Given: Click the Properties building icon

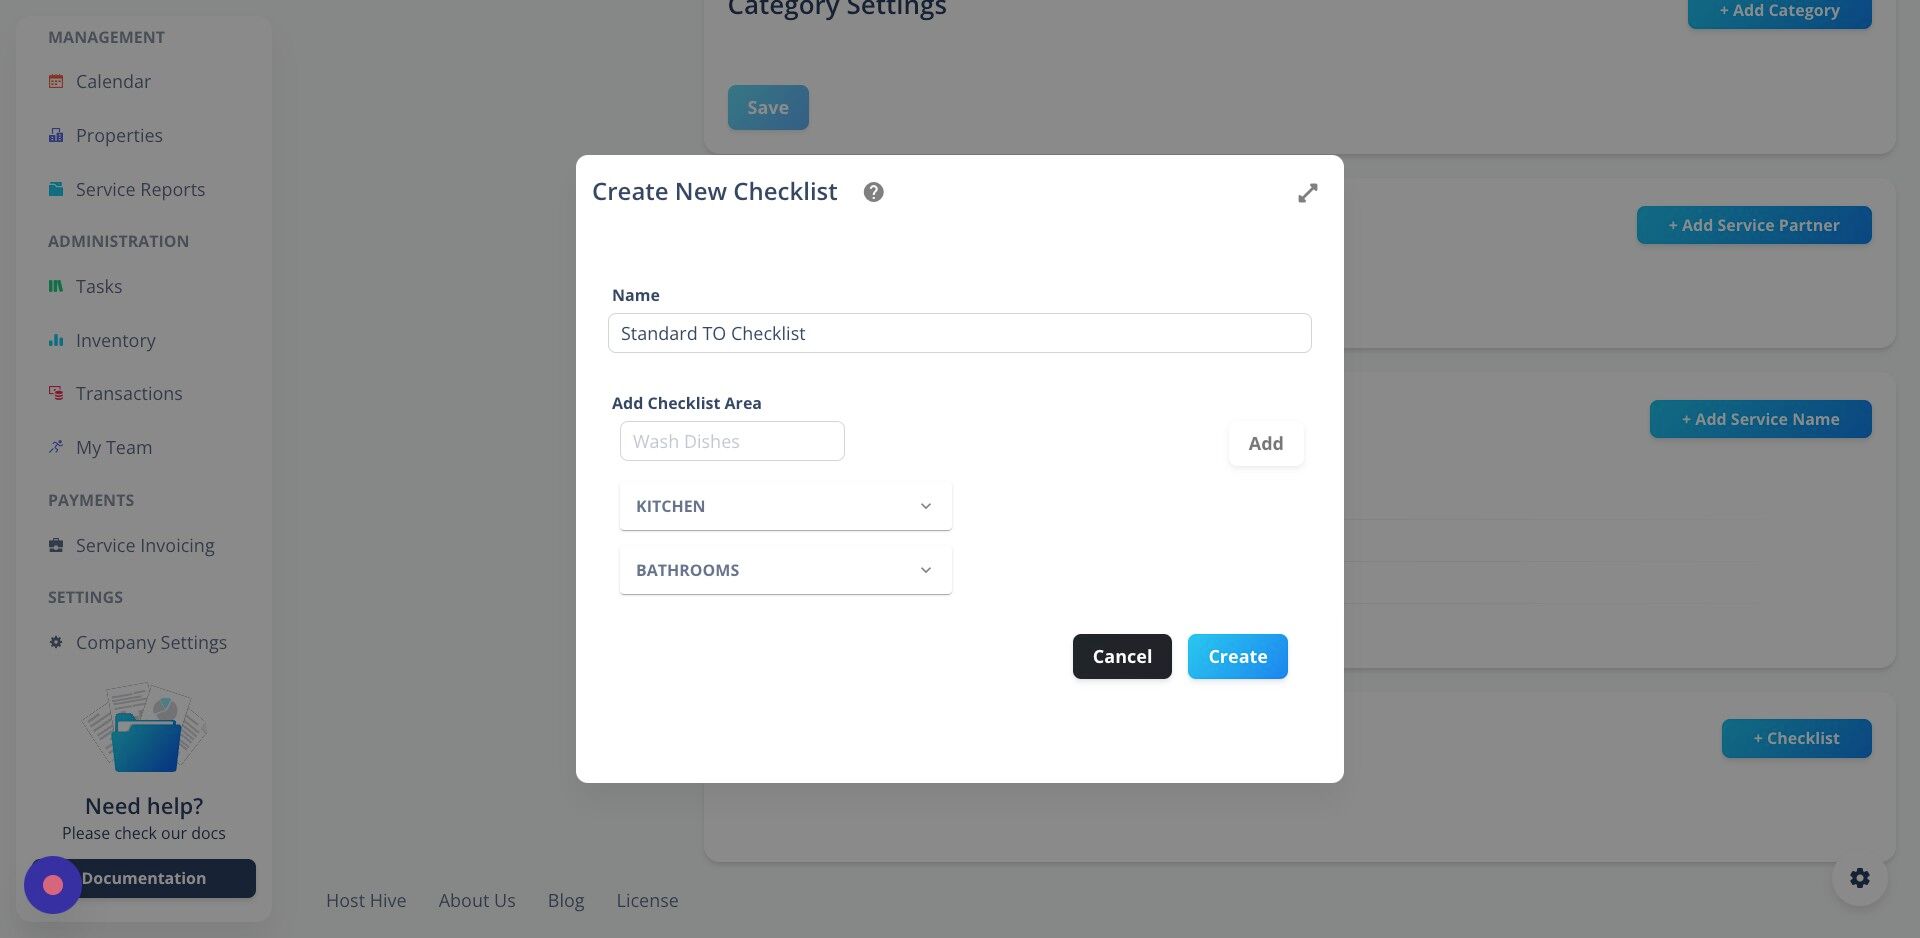Looking at the screenshot, I should click(x=56, y=135).
